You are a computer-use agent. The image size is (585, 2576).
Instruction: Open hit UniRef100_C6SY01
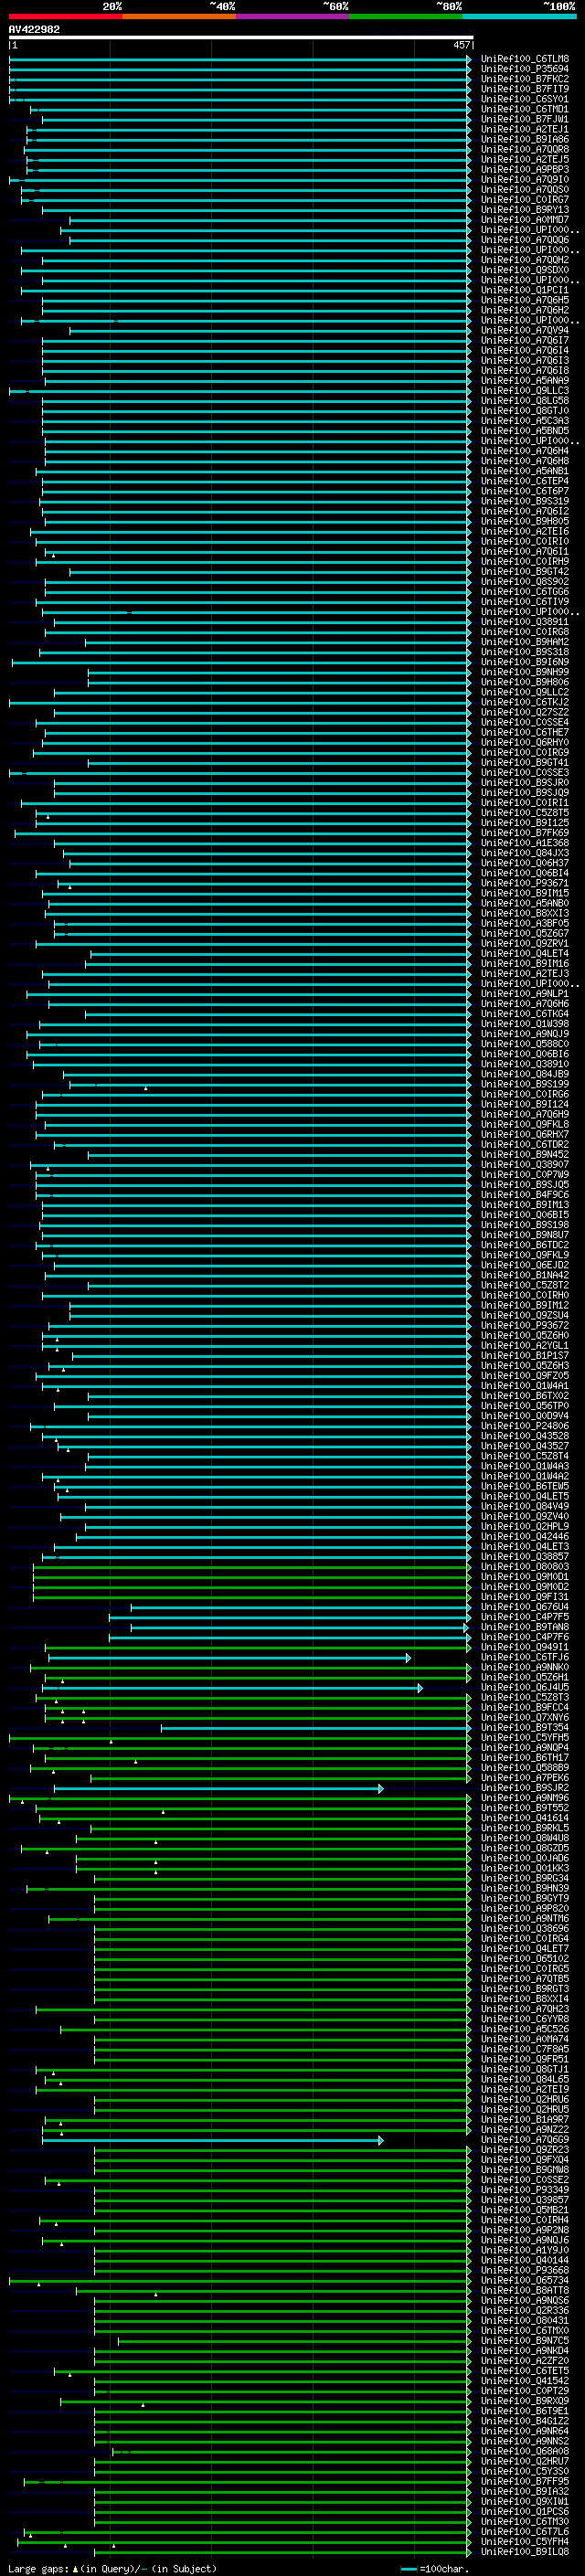click(524, 99)
